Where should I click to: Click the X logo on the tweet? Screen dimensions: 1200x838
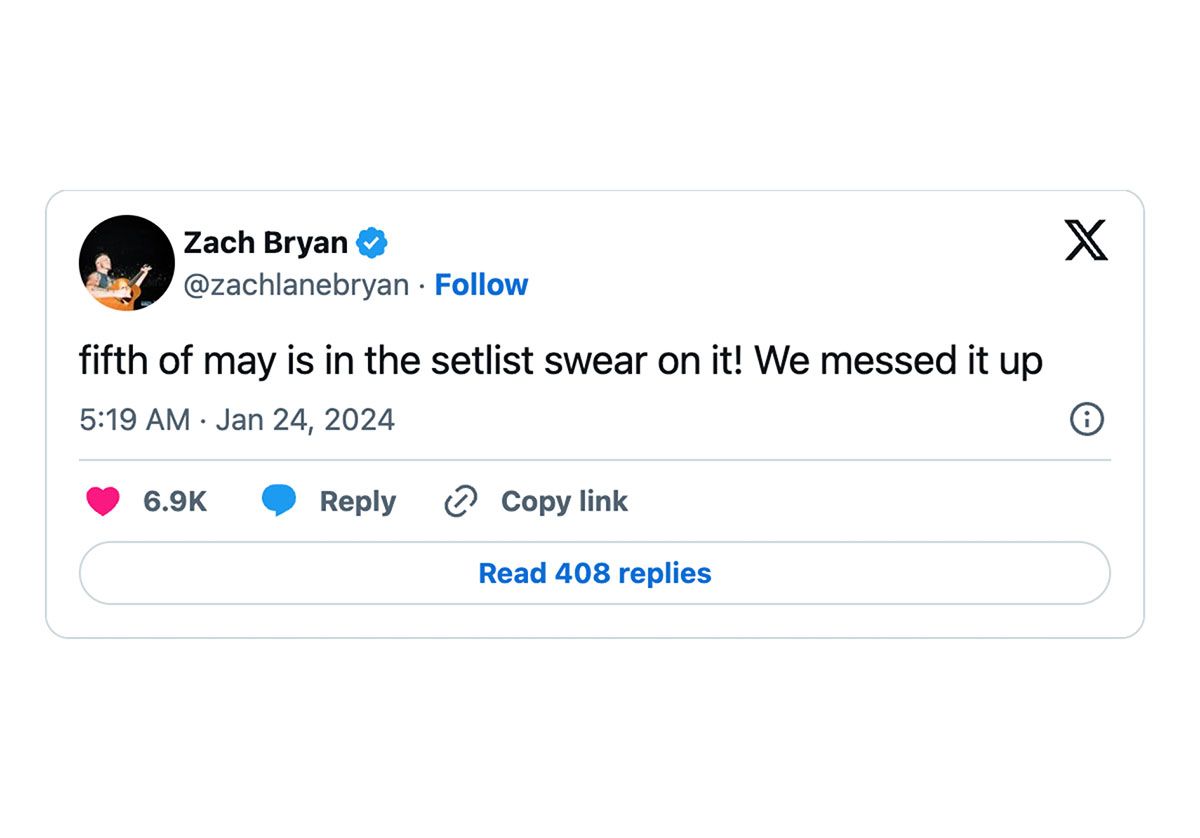click(1085, 241)
